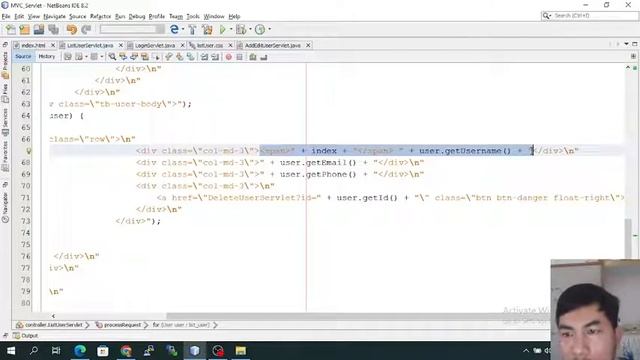Start macro recording with red circle icon
This screenshot has width=640, height=360.
[x=229, y=57]
